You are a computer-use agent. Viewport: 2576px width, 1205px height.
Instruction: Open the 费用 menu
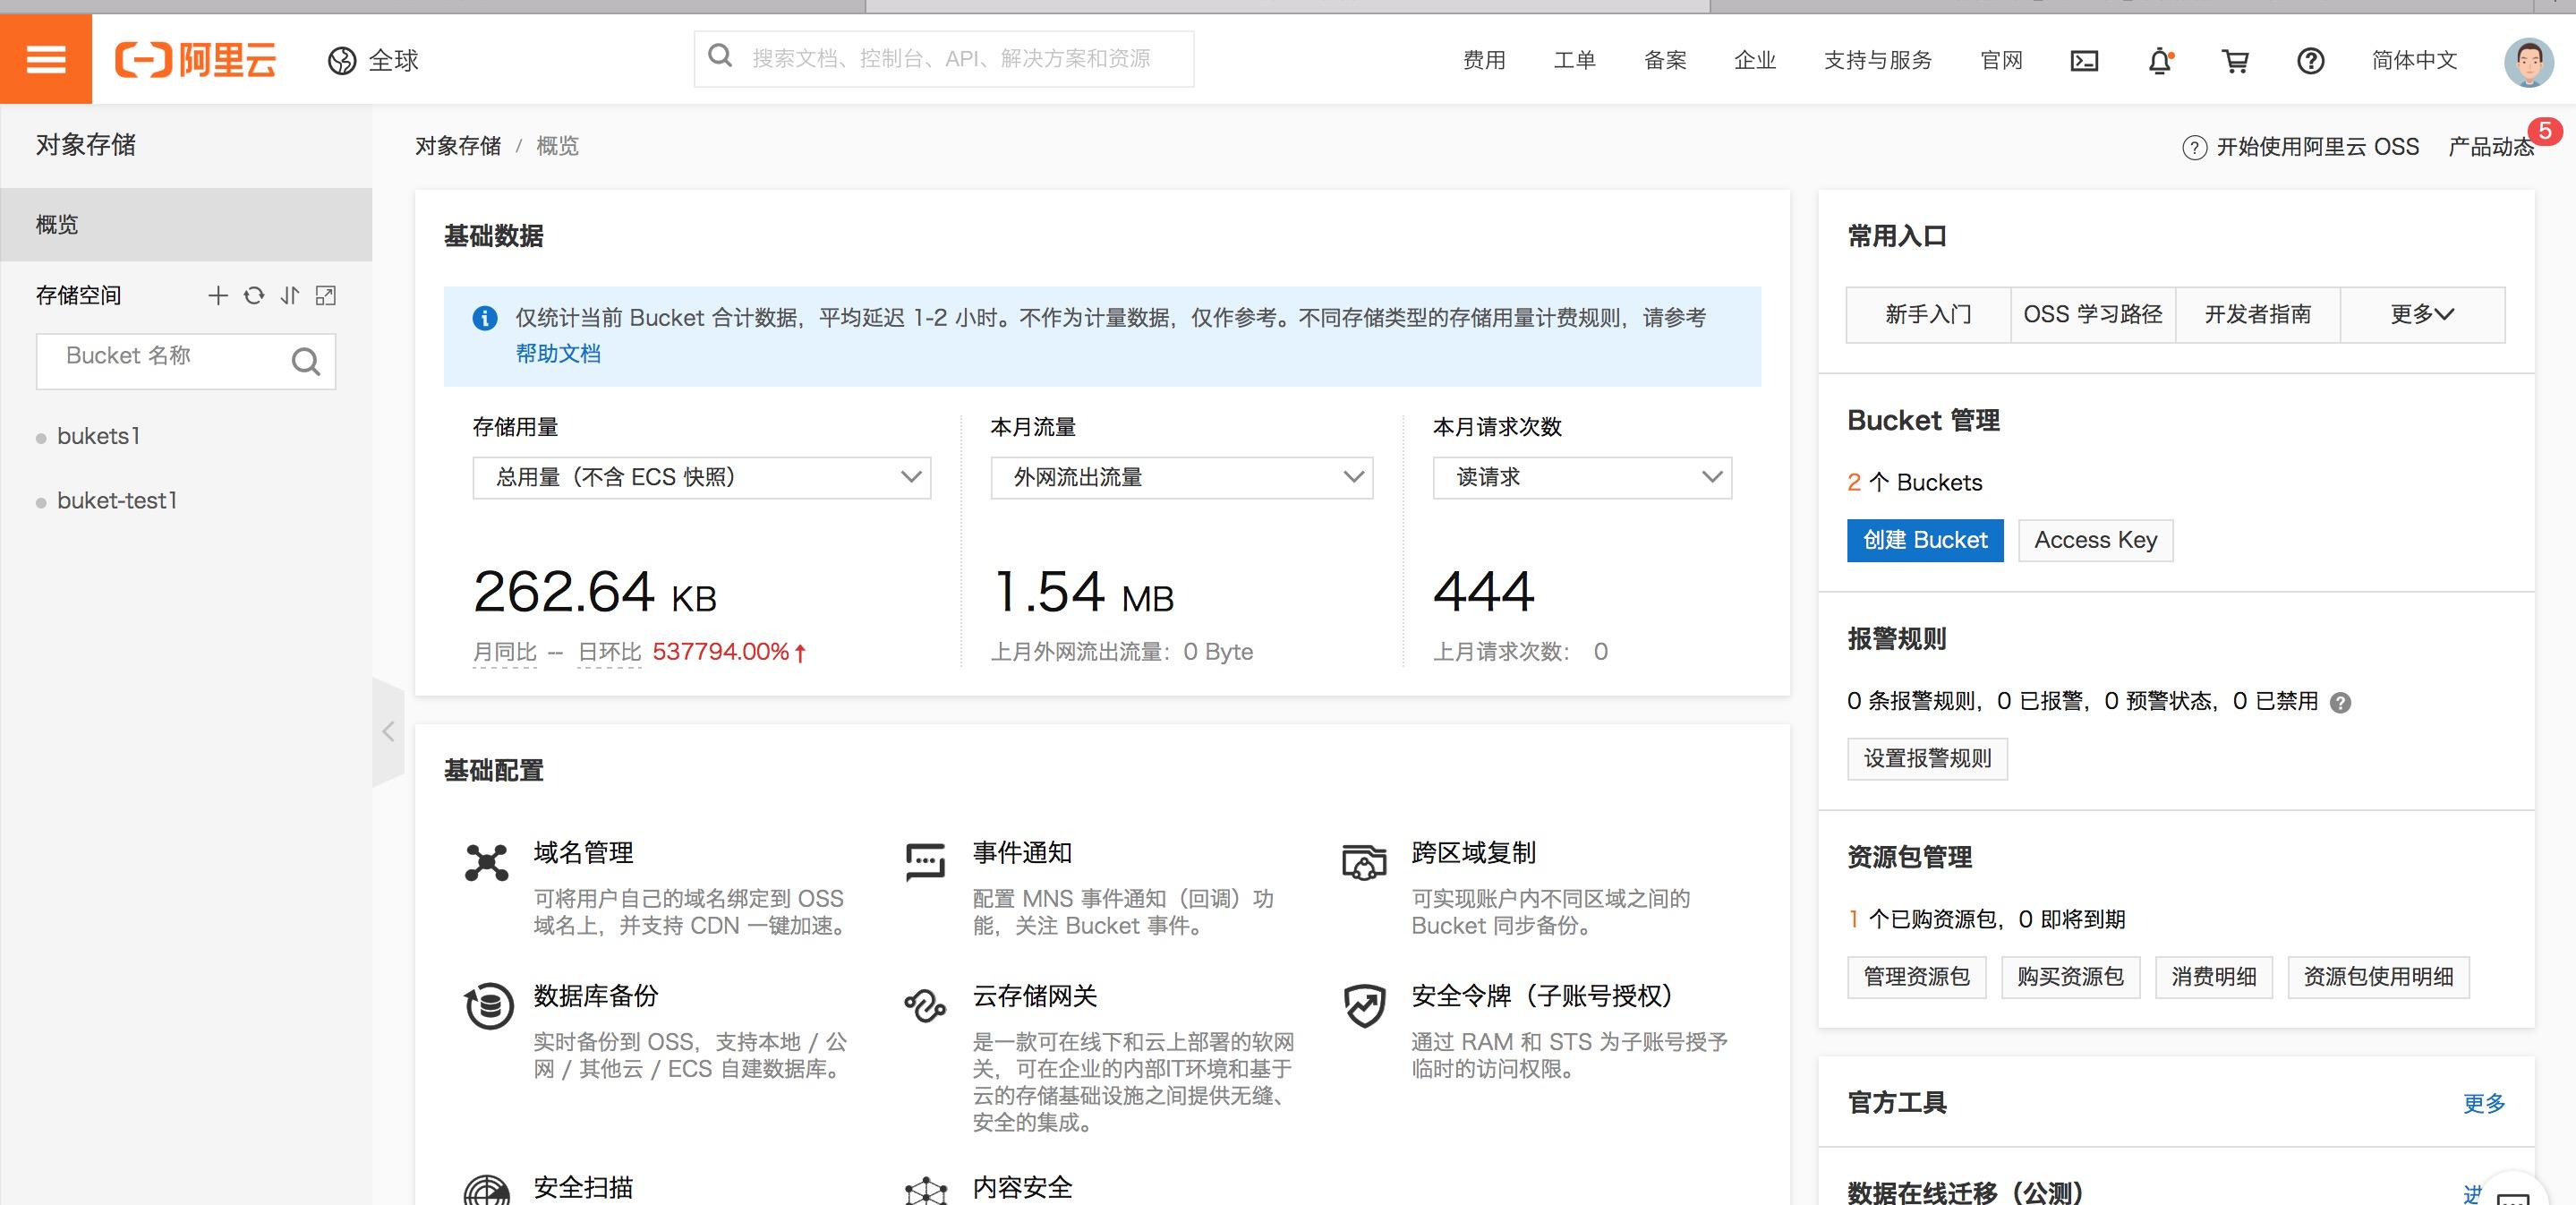pyautogui.click(x=1484, y=61)
